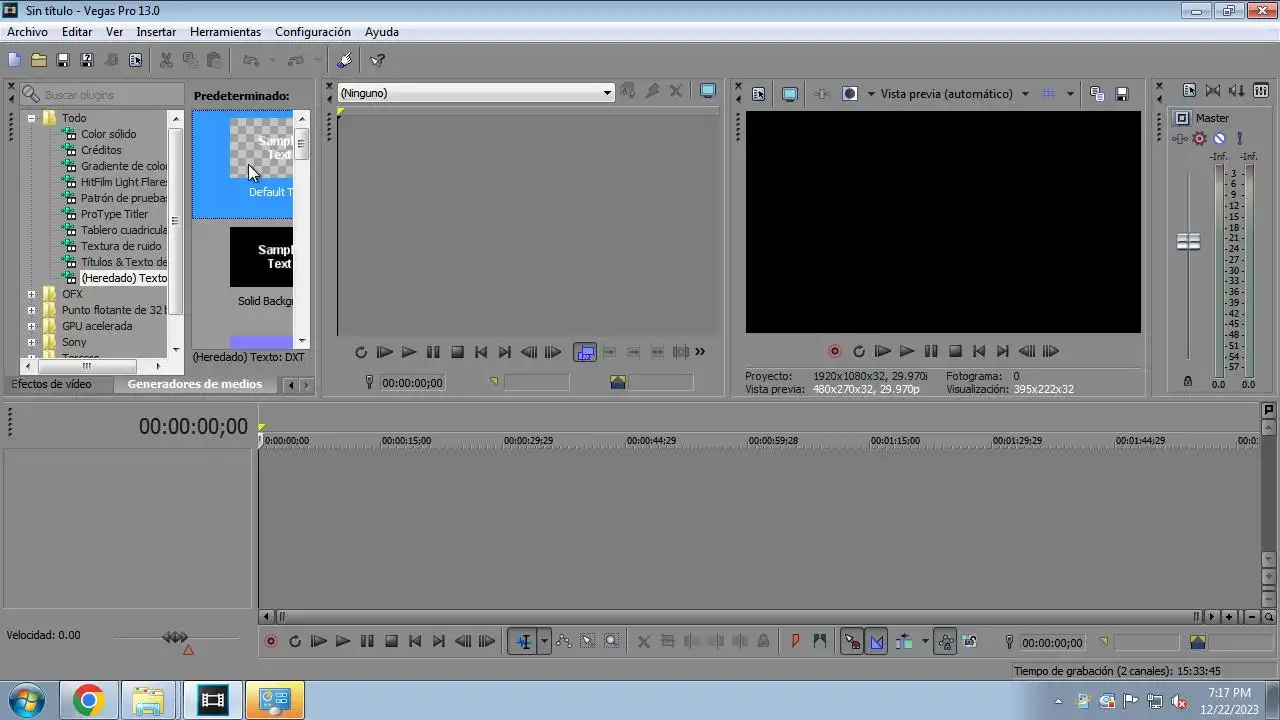1280x720 pixels.
Task: Expand the GPU acelerada folder
Action: click(x=31, y=326)
